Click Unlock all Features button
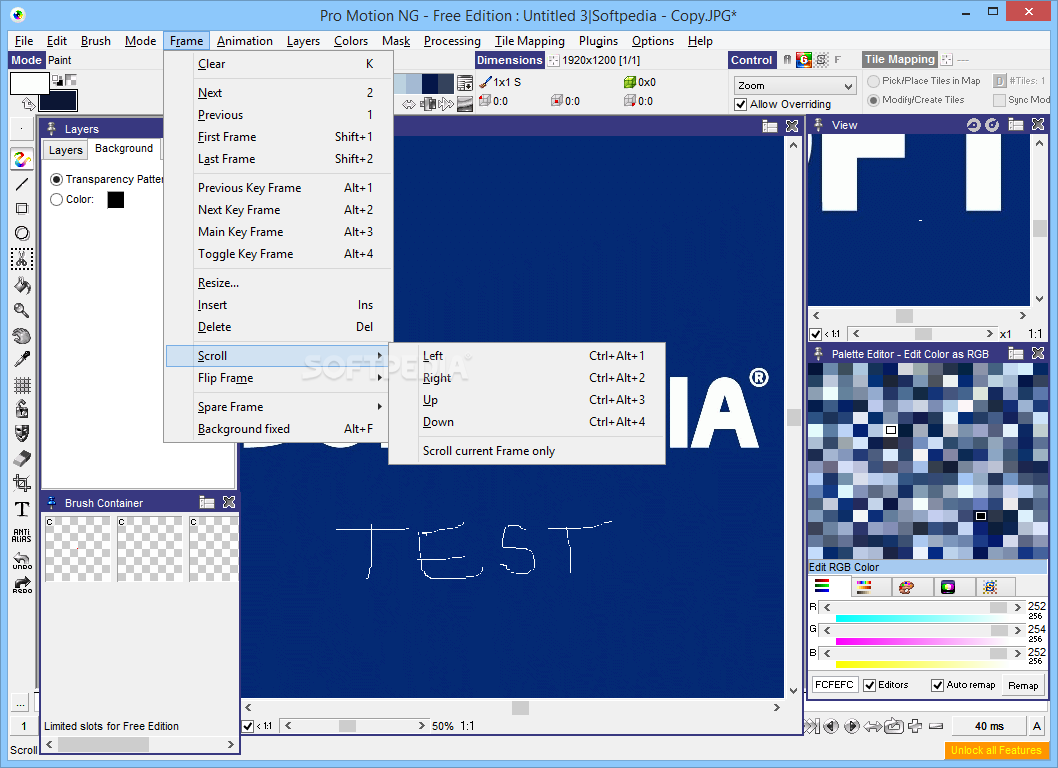The height and width of the screenshot is (768, 1058). click(x=996, y=750)
